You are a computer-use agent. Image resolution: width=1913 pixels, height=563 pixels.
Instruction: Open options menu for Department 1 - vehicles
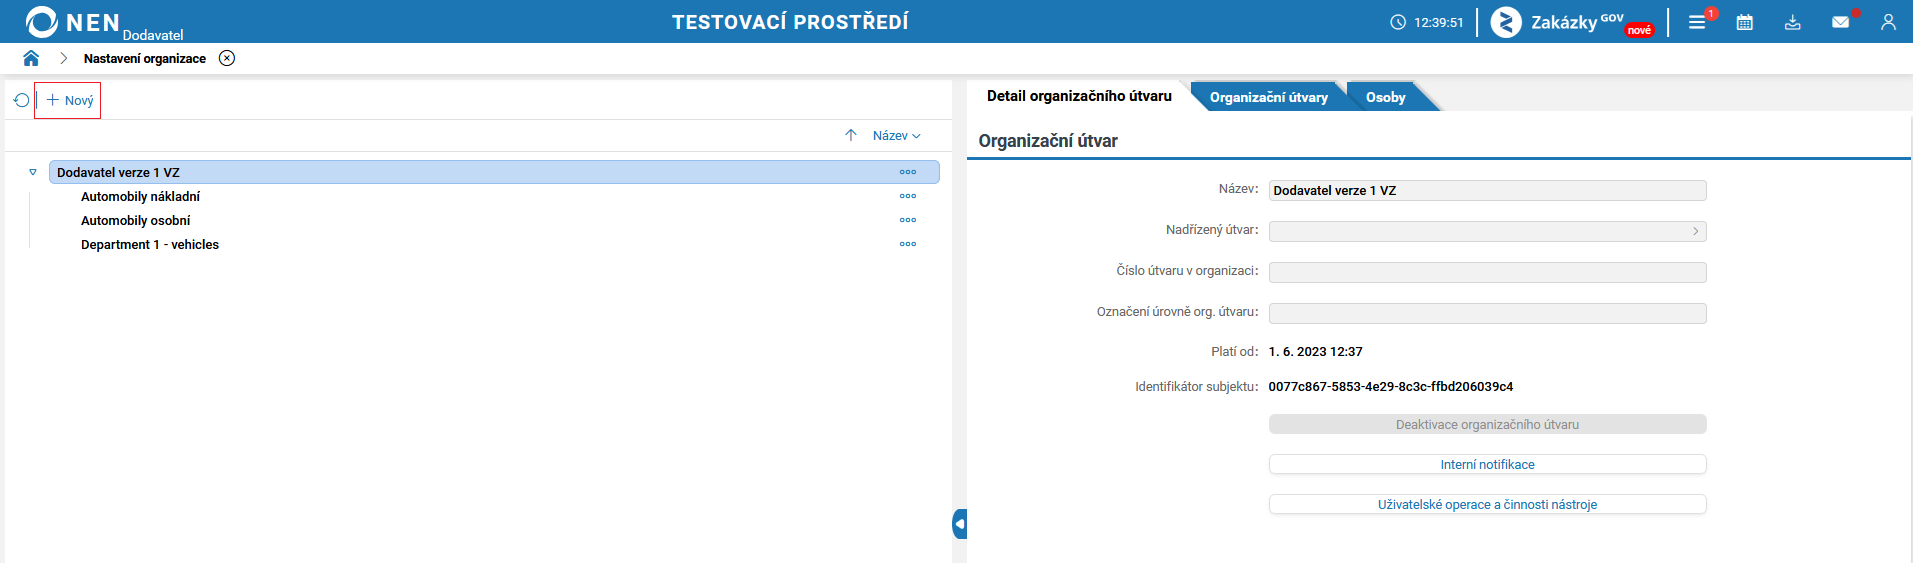pyautogui.click(x=908, y=244)
